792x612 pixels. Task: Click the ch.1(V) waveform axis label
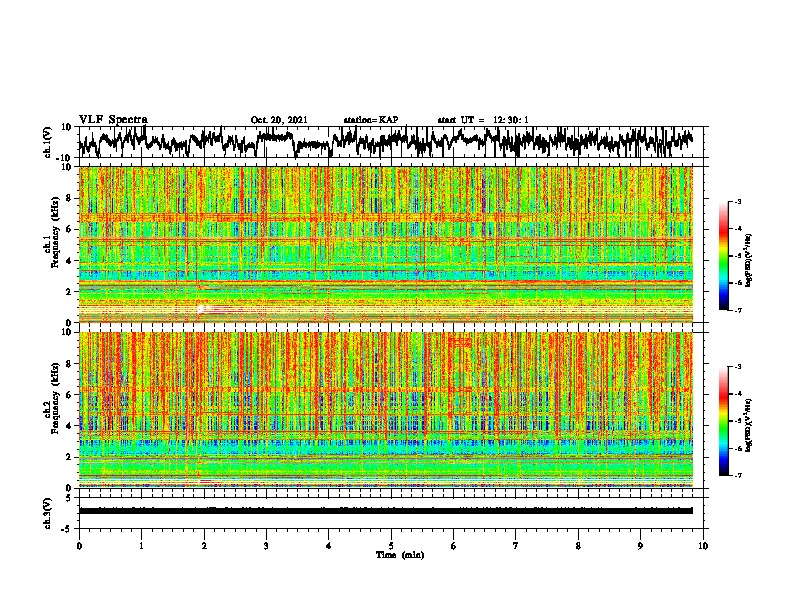click(x=48, y=142)
